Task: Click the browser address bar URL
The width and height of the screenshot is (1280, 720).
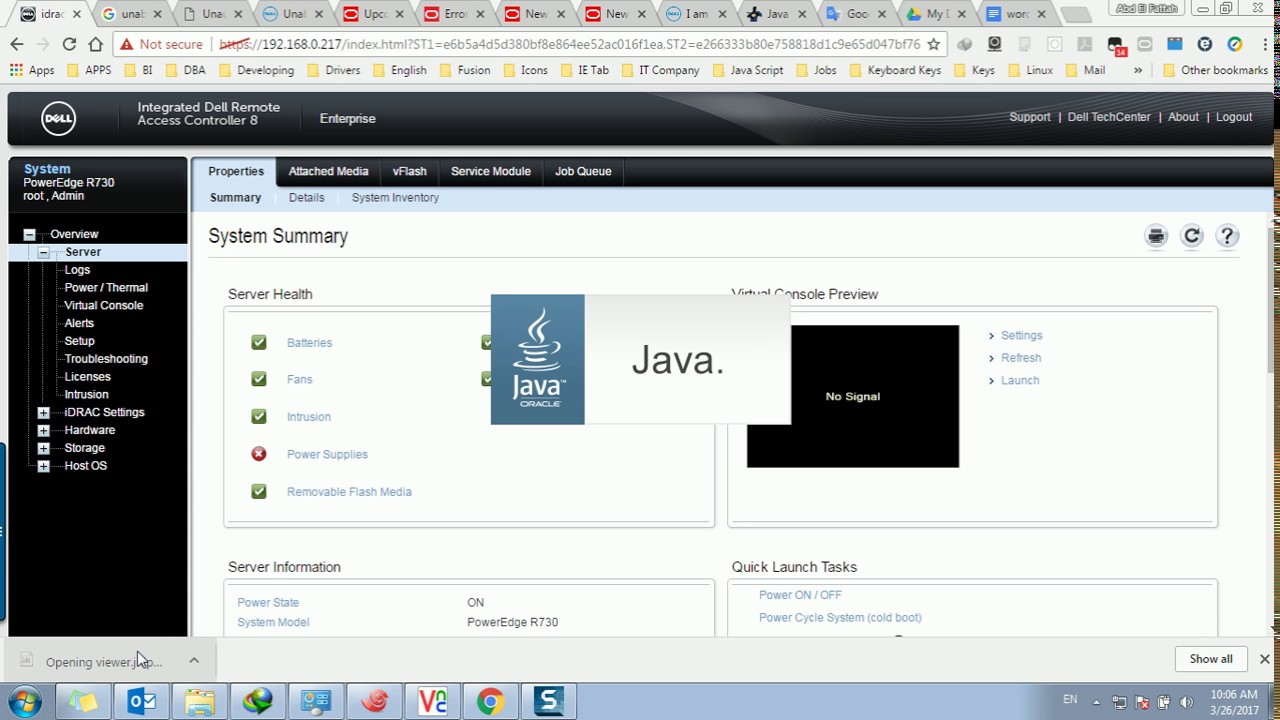Action: (x=570, y=44)
